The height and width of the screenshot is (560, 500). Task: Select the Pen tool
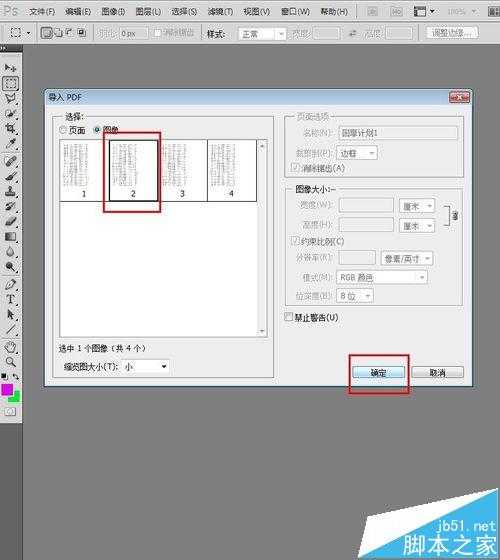click(10, 284)
